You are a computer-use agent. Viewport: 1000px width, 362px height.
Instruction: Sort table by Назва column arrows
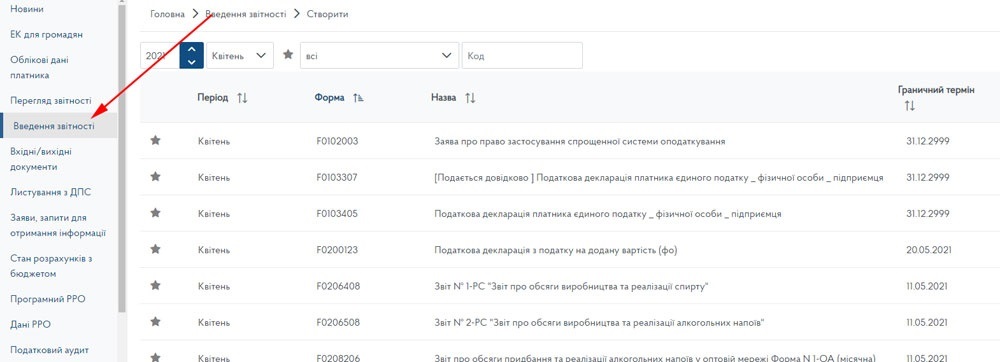tap(470, 98)
